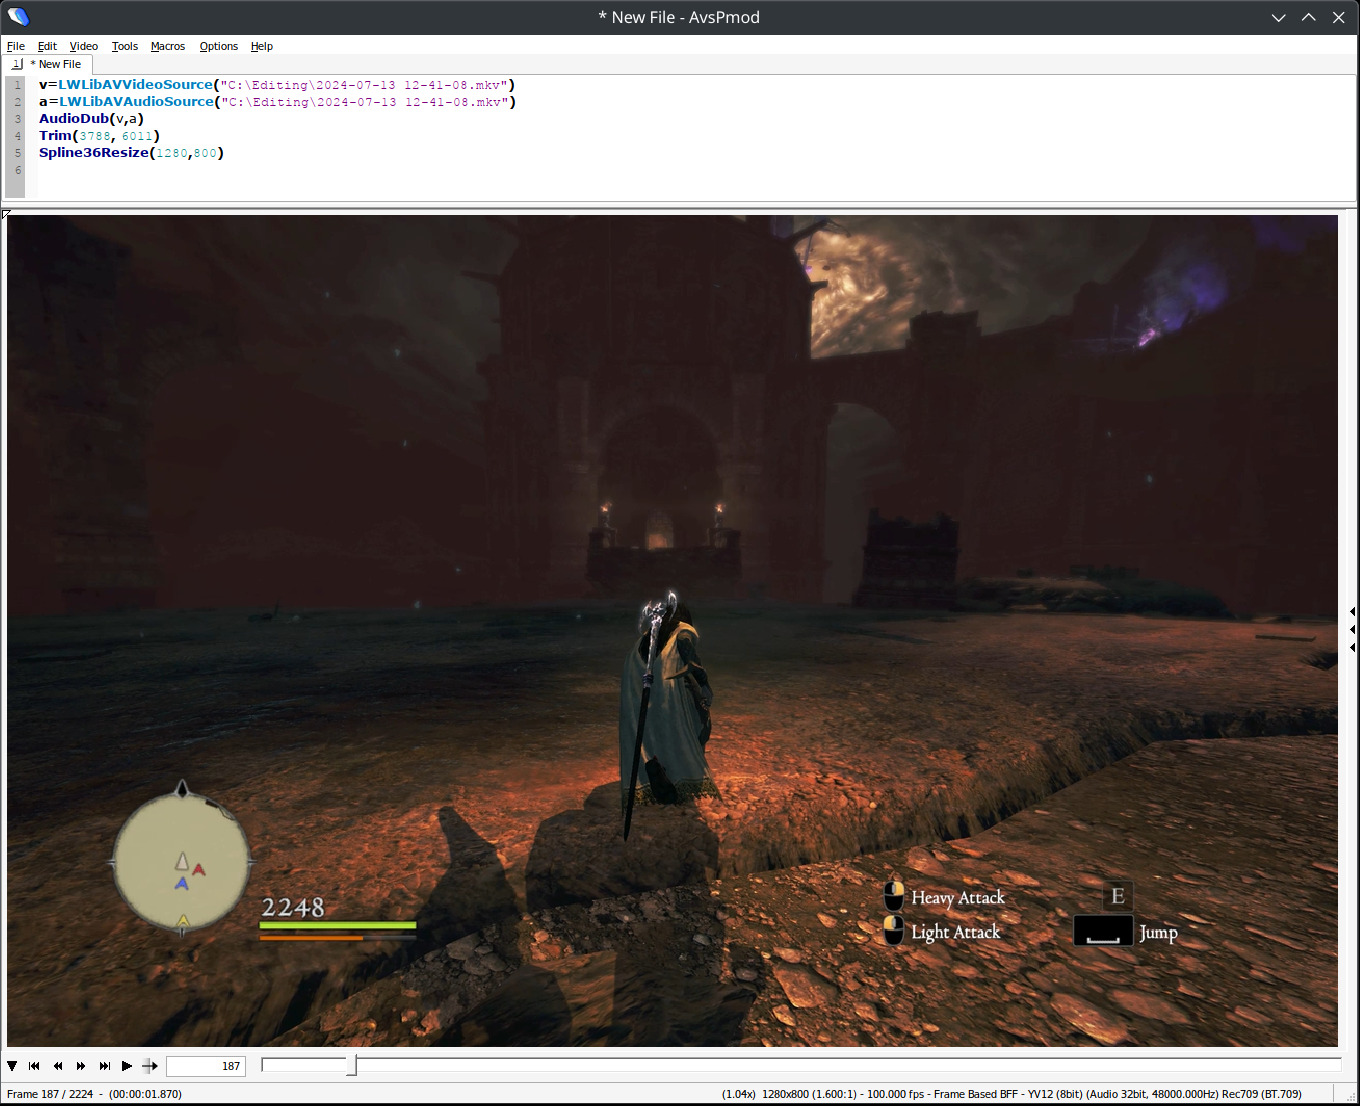Click the E key prompt in preview

pyautogui.click(x=1118, y=896)
